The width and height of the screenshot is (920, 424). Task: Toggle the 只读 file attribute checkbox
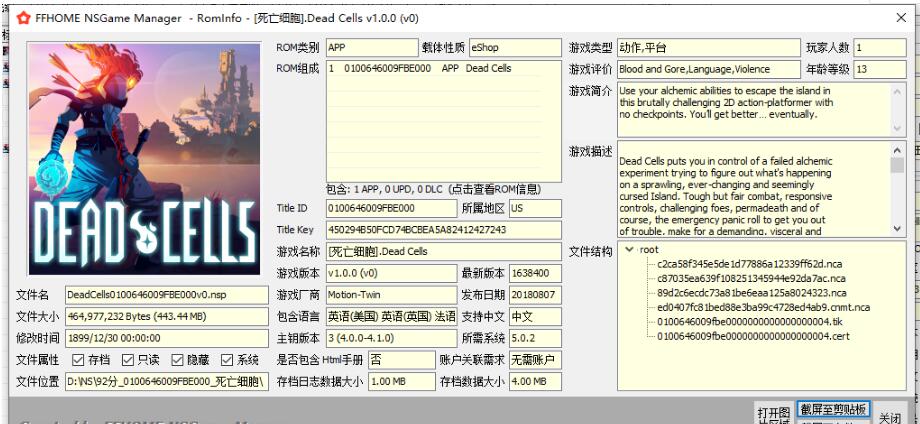(x=128, y=359)
